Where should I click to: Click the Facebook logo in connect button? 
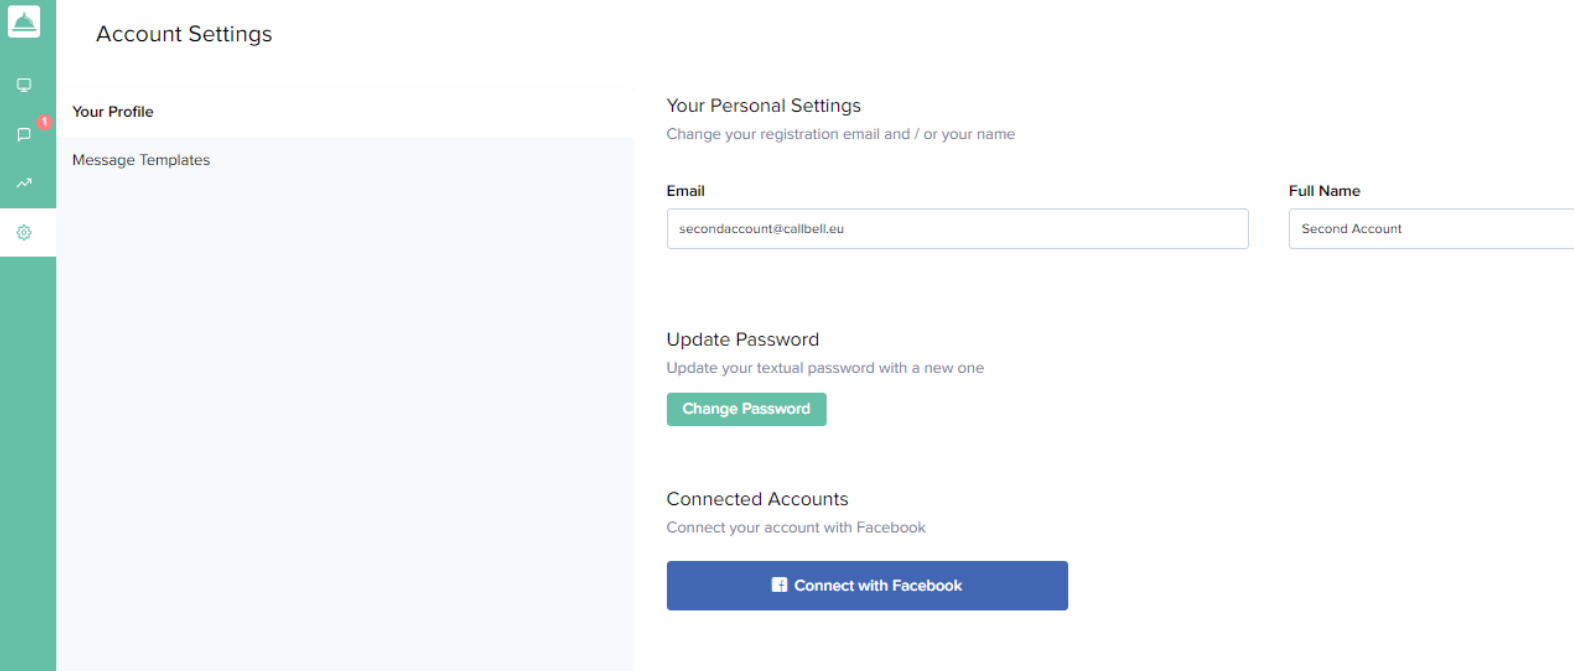[779, 585]
